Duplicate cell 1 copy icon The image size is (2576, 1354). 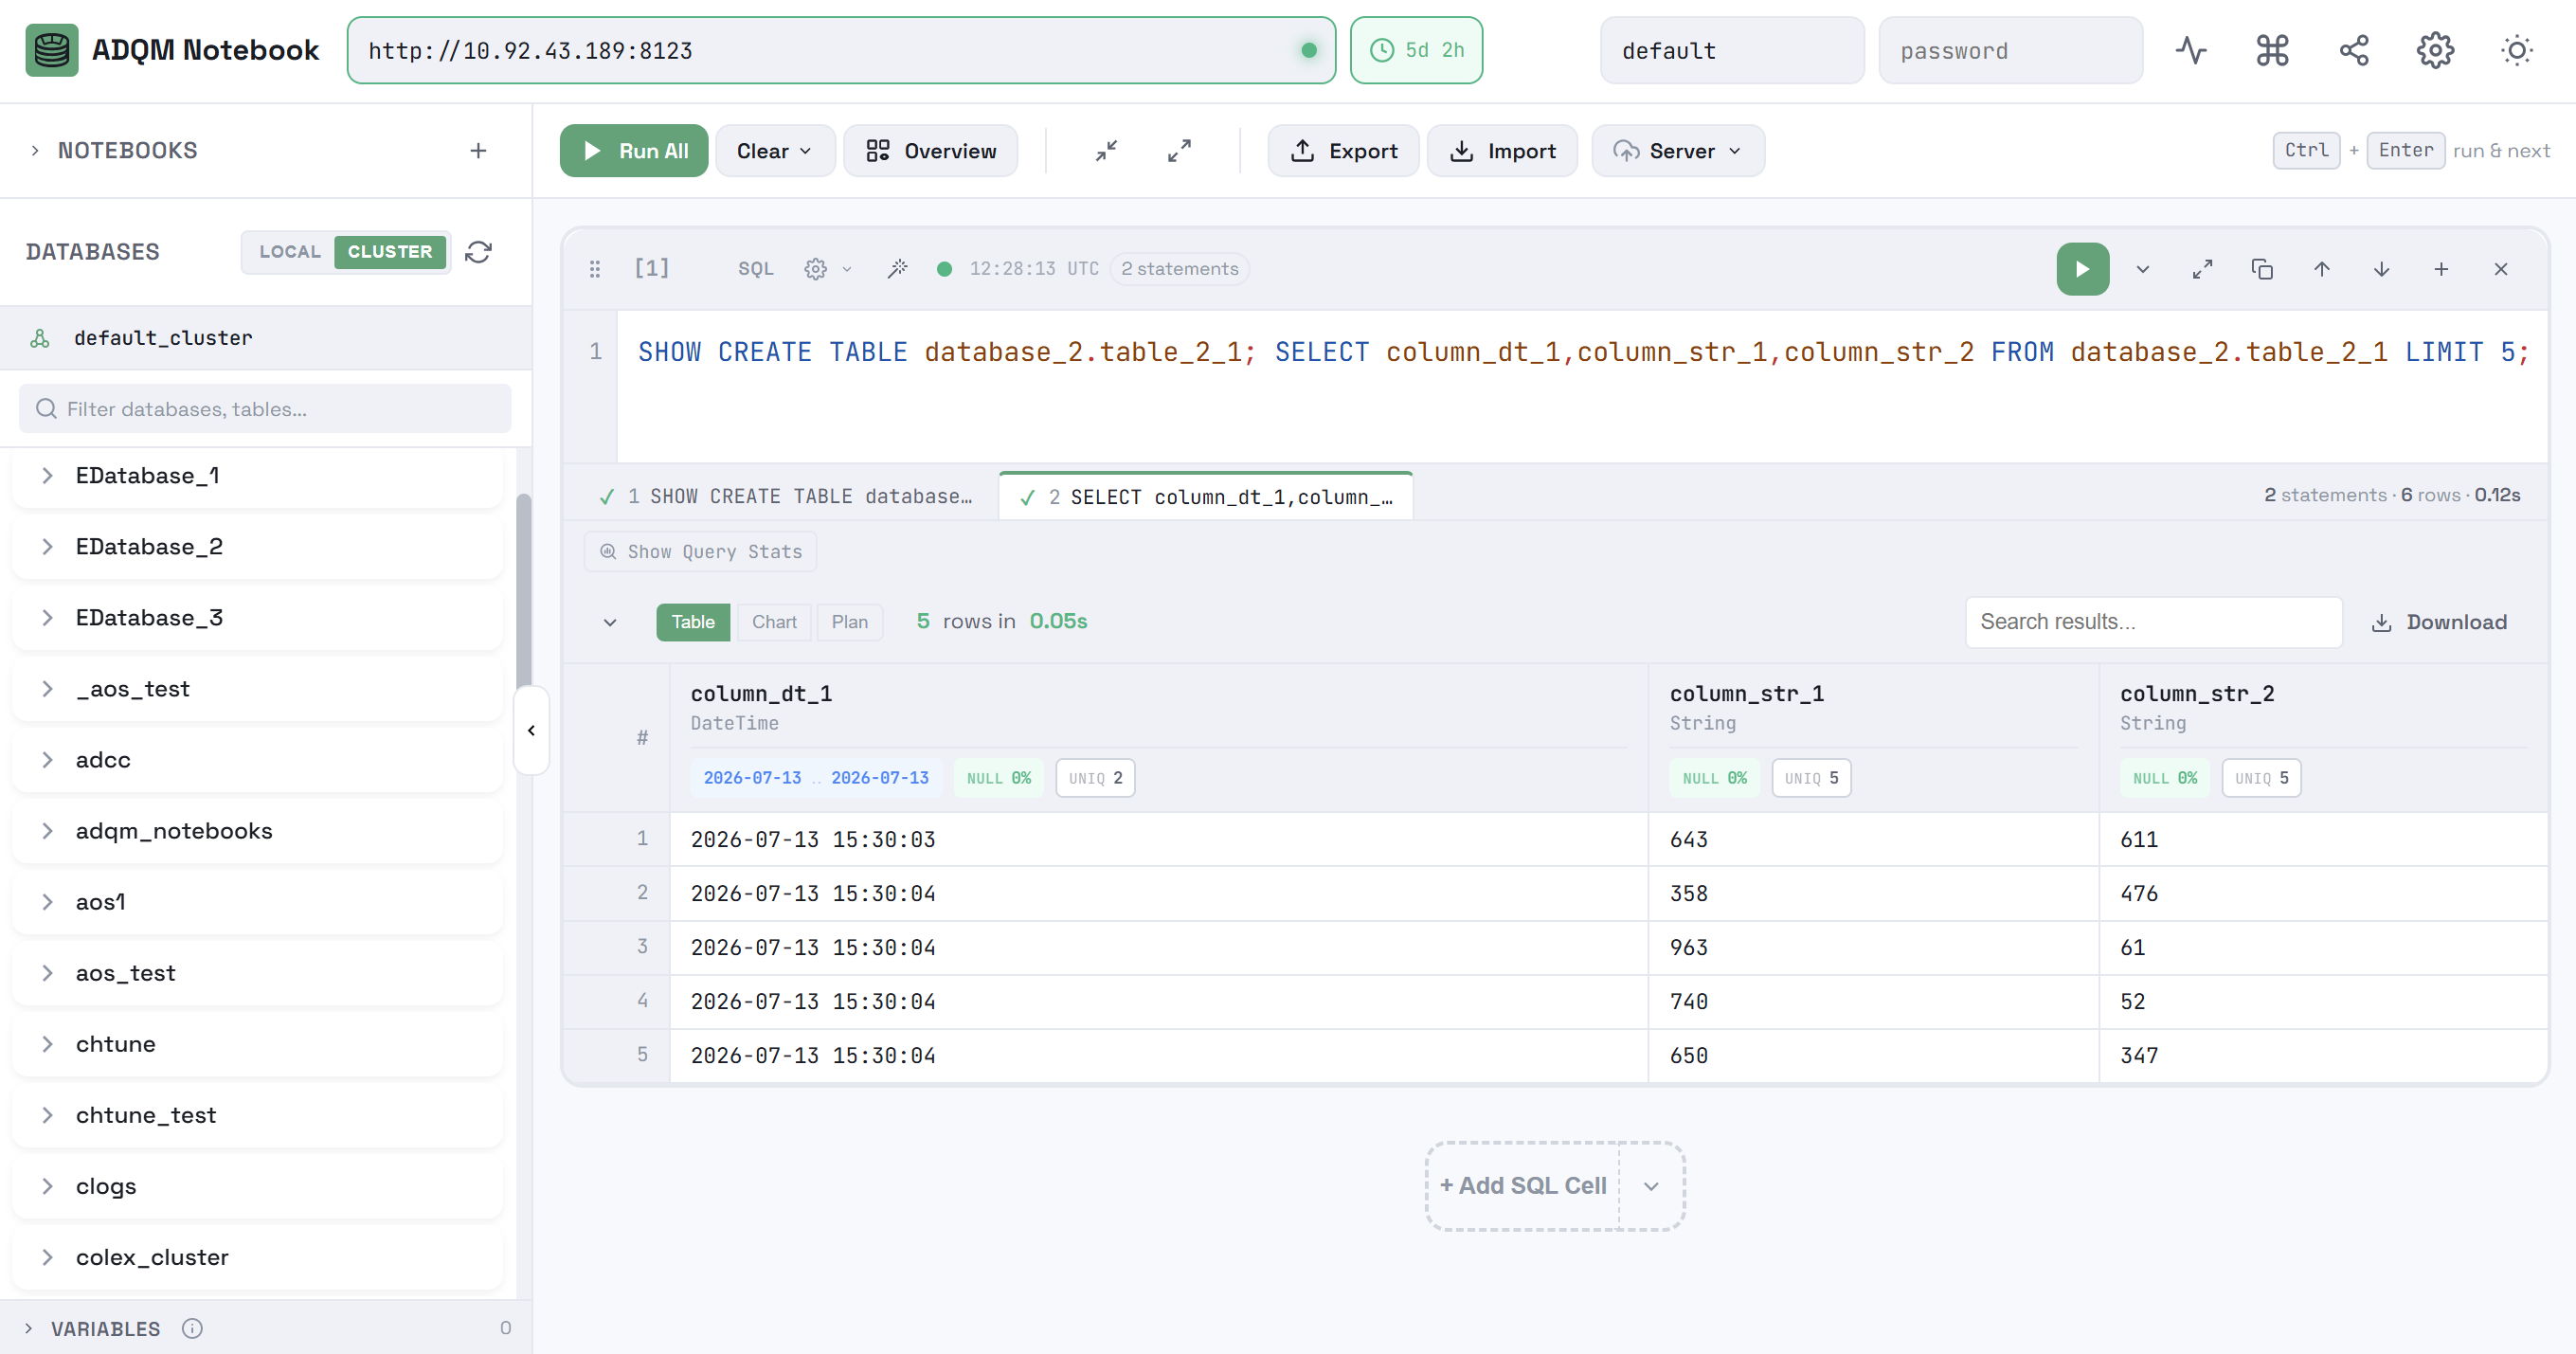click(2262, 269)
